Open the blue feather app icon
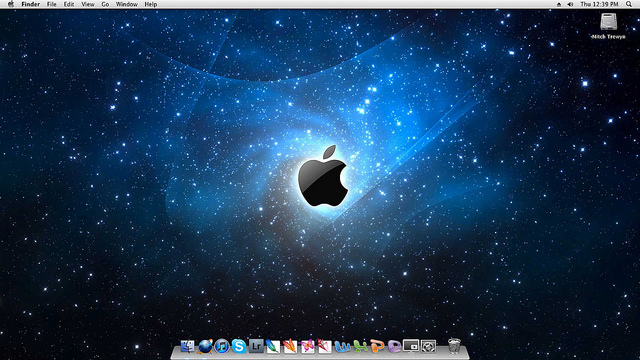The height and width of the screenshot is (360, 640). 273,346
